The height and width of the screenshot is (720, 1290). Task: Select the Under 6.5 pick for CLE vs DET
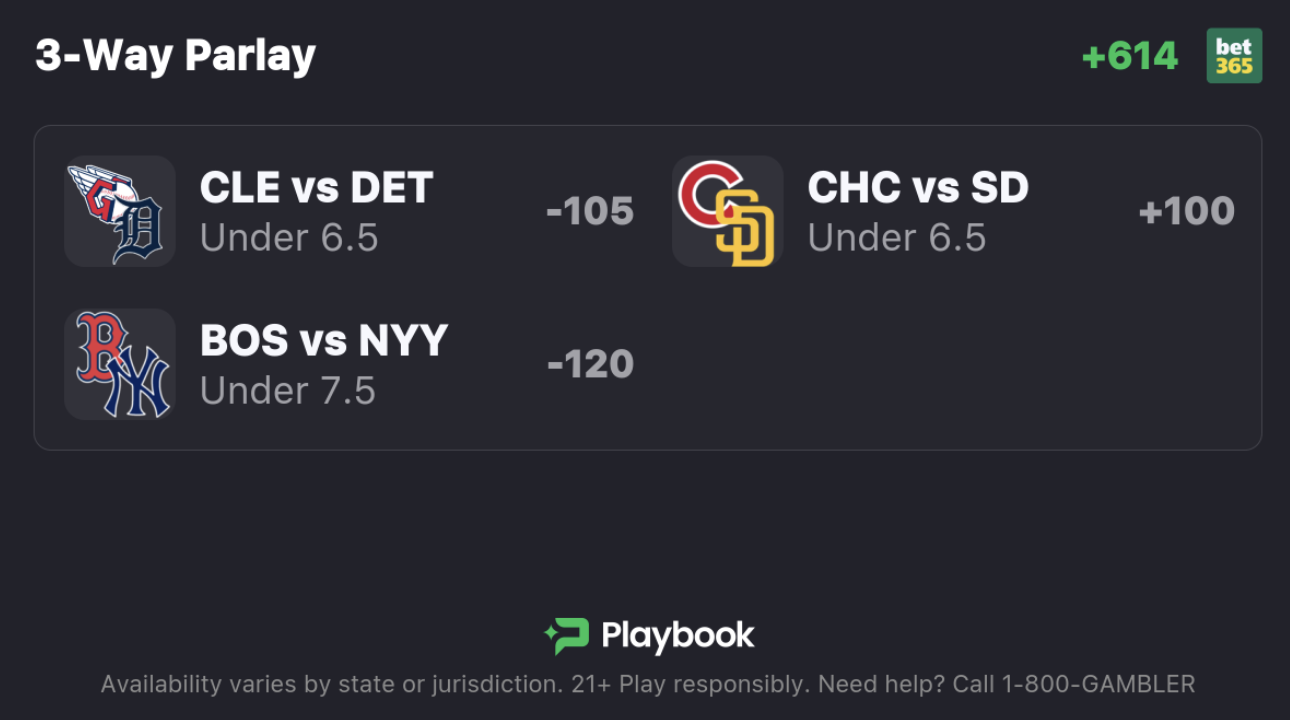(289, 238)
